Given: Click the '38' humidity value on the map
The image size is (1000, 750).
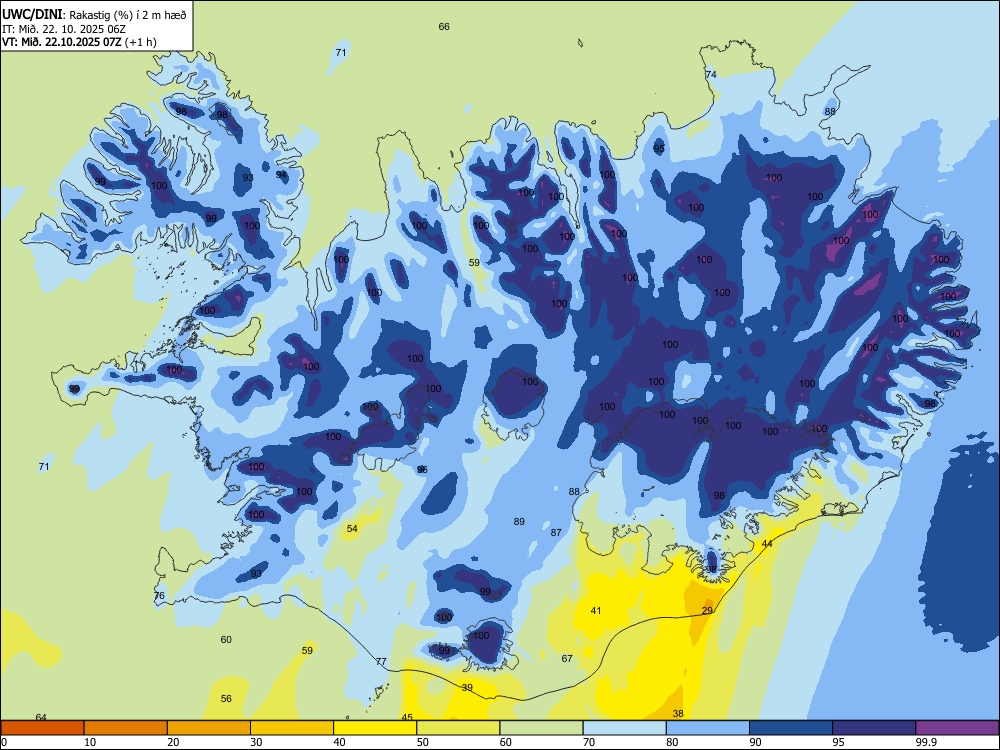Looking at the screenshot, I should 678,713.
